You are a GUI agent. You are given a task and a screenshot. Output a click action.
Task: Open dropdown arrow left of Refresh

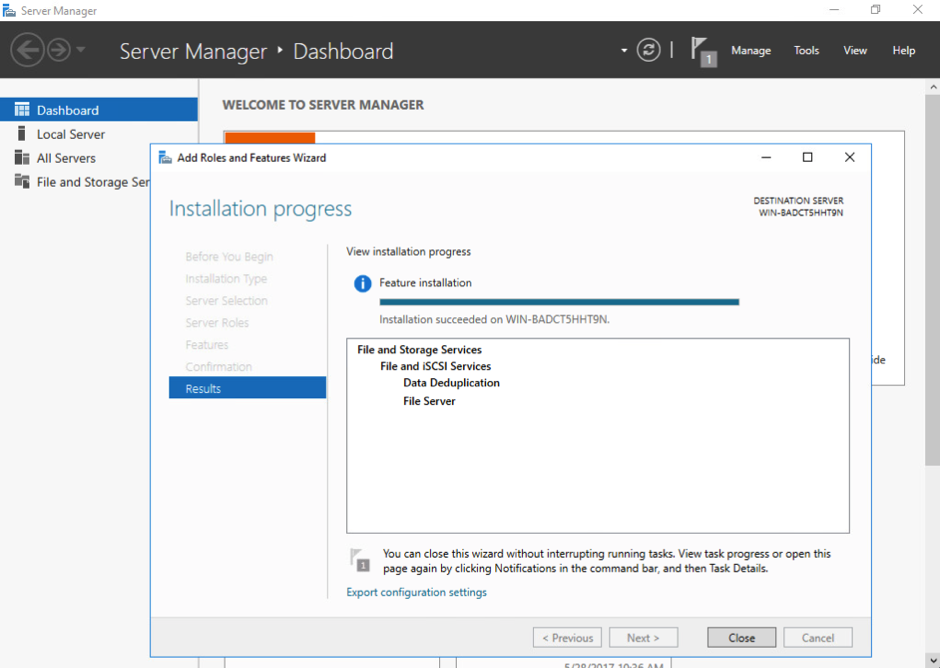point(624,50)
